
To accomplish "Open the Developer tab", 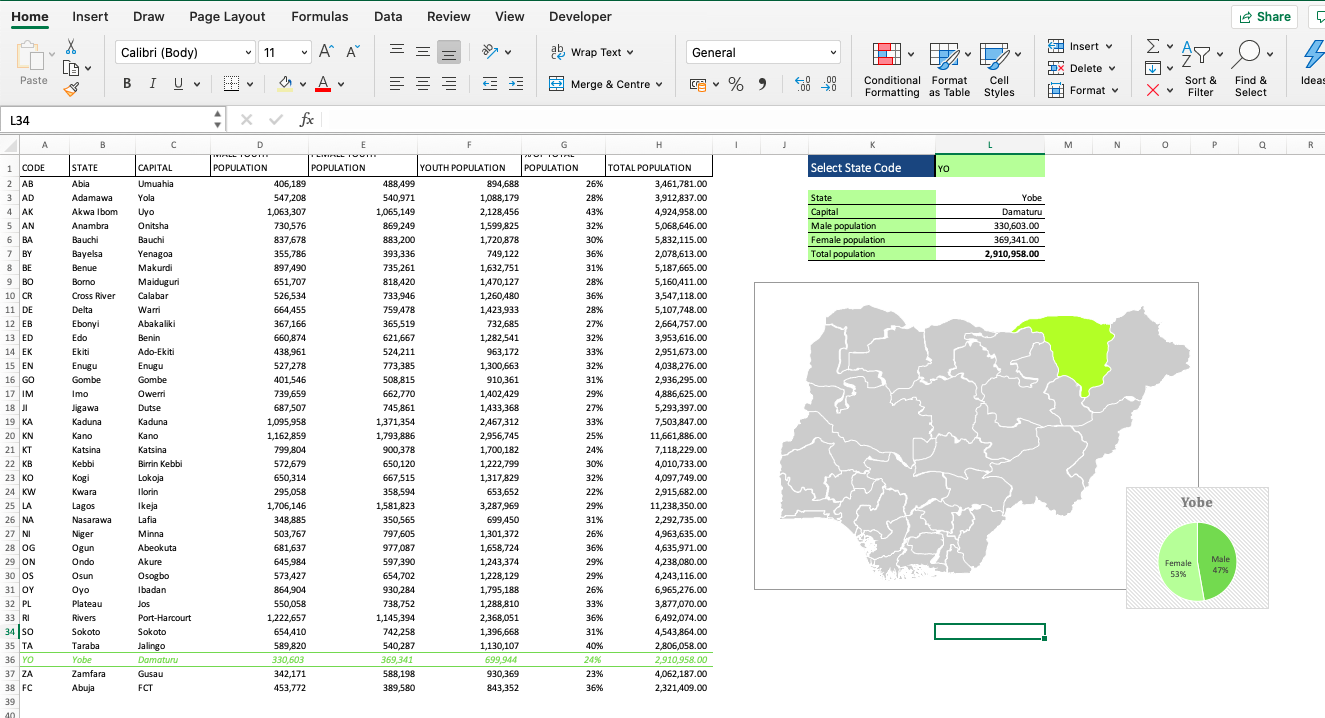I will point(580,16).
